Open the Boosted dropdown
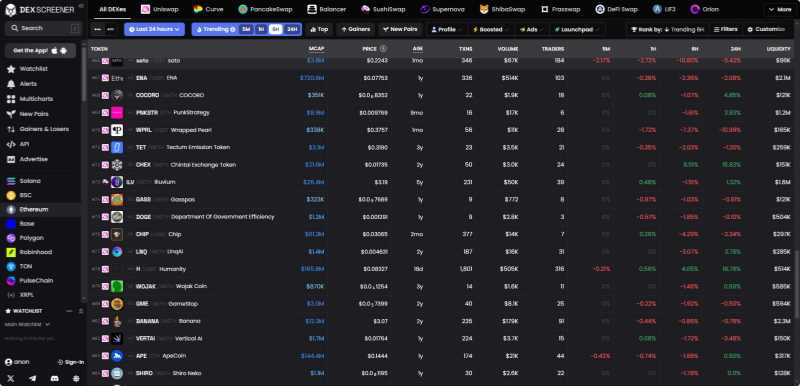 [x=491, y=30]
